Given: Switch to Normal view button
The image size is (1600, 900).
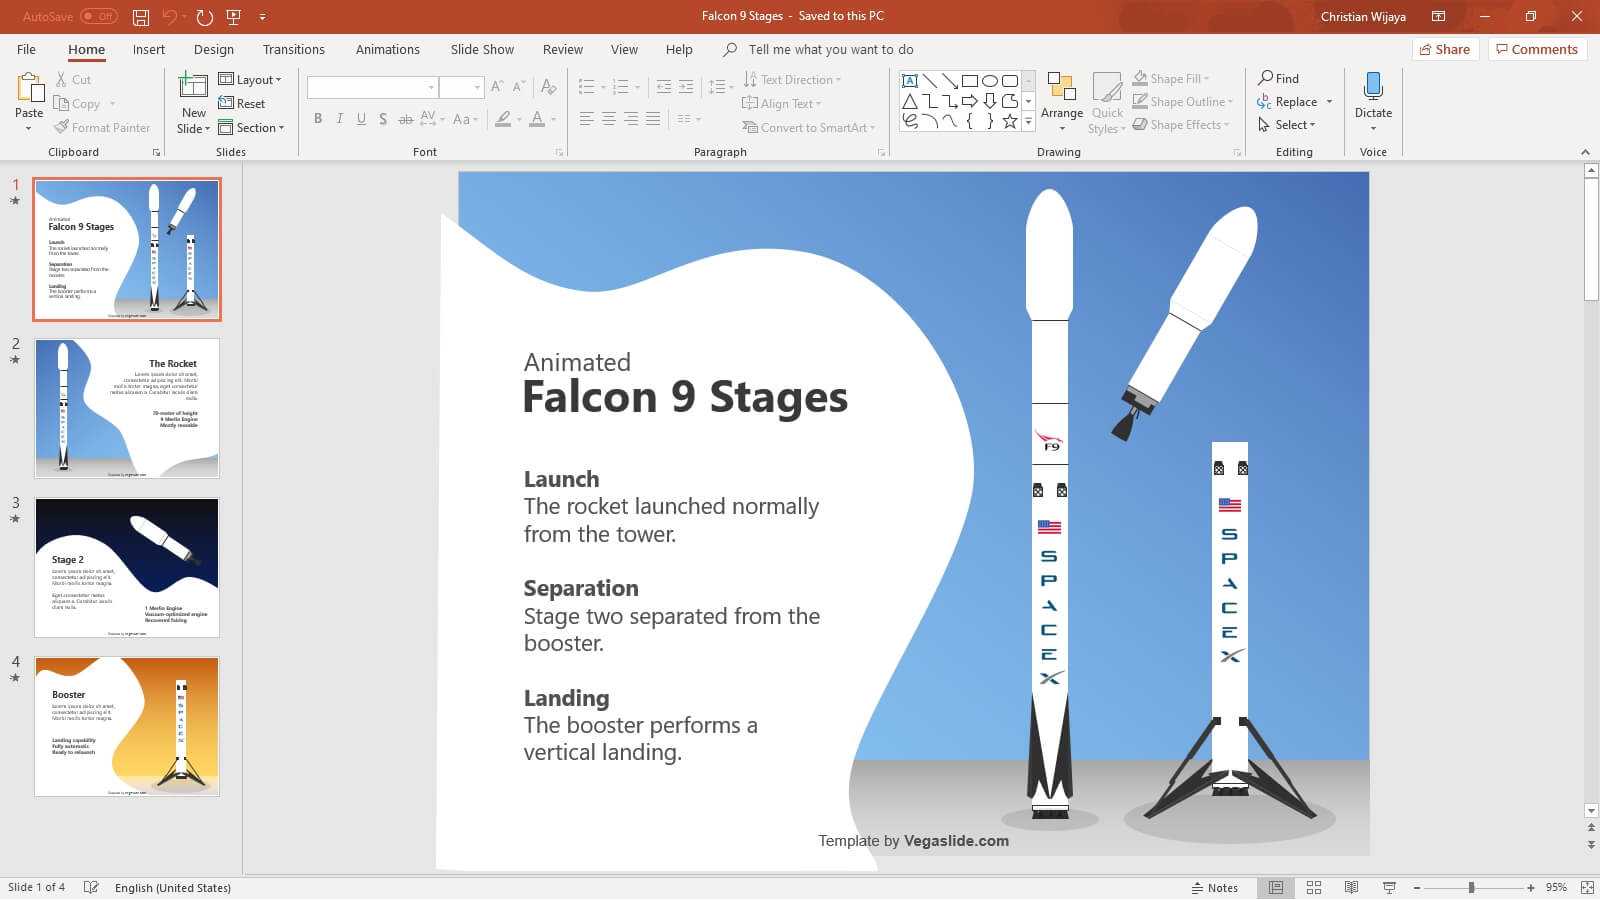Looking at the screenshot, I should point(1276,887).
